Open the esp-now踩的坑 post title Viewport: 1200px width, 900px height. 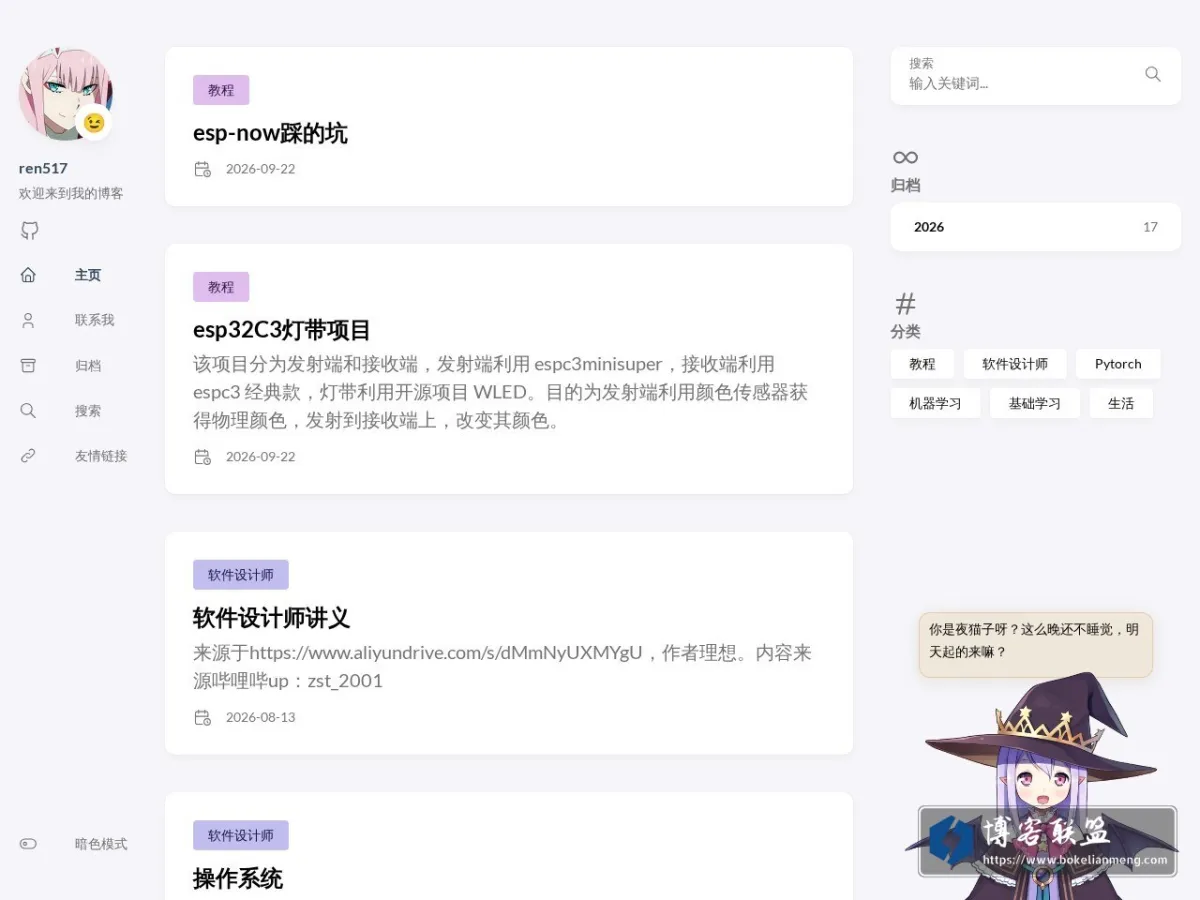pos(270,133)
